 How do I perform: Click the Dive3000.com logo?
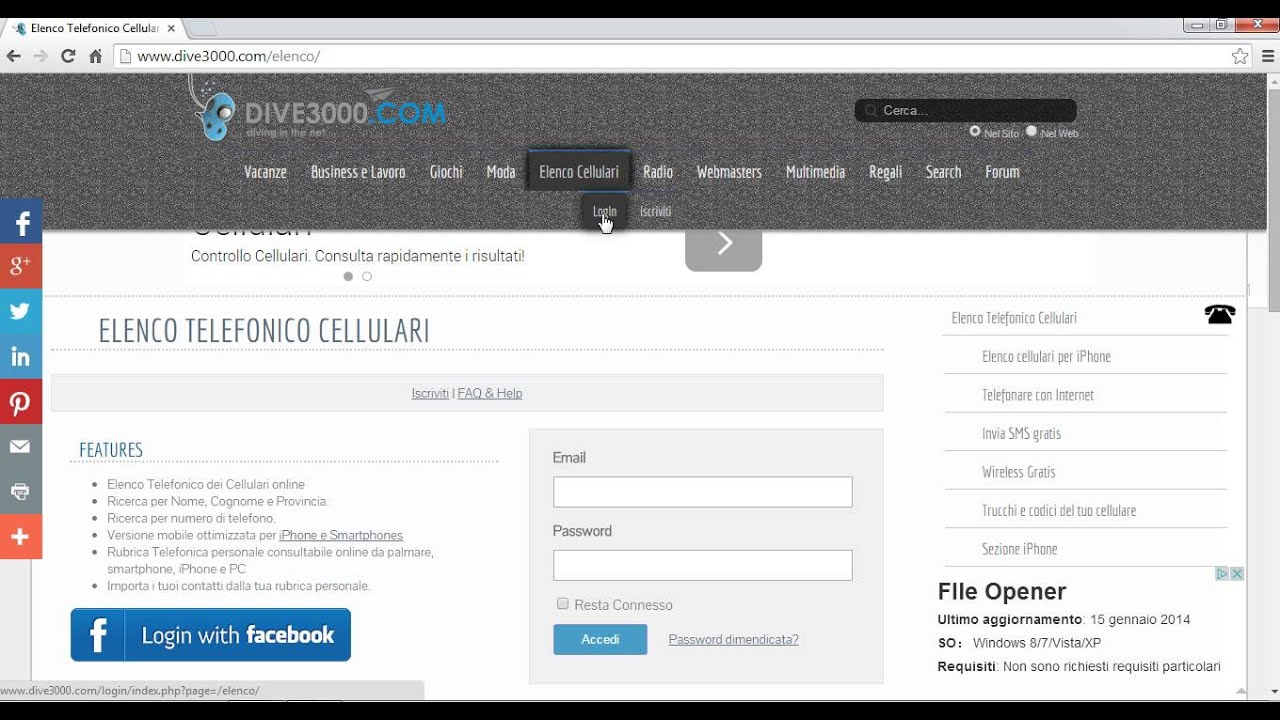click(318, 108)
